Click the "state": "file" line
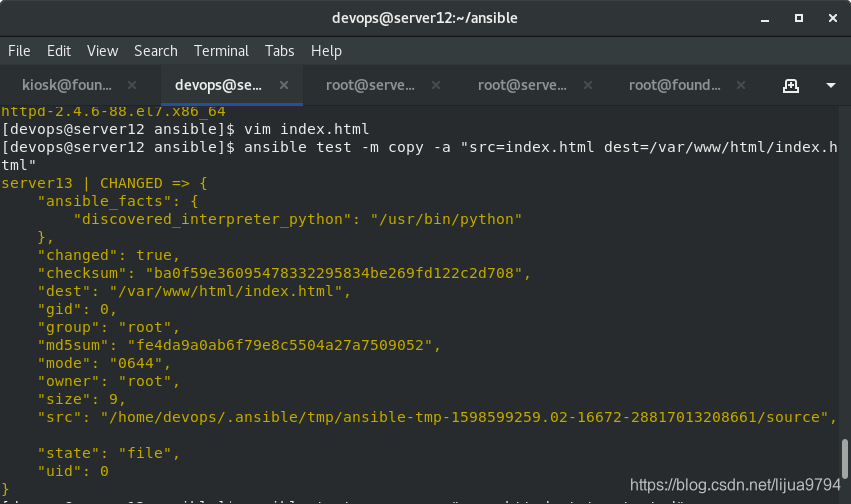851x504 pixels. (109, 453)
